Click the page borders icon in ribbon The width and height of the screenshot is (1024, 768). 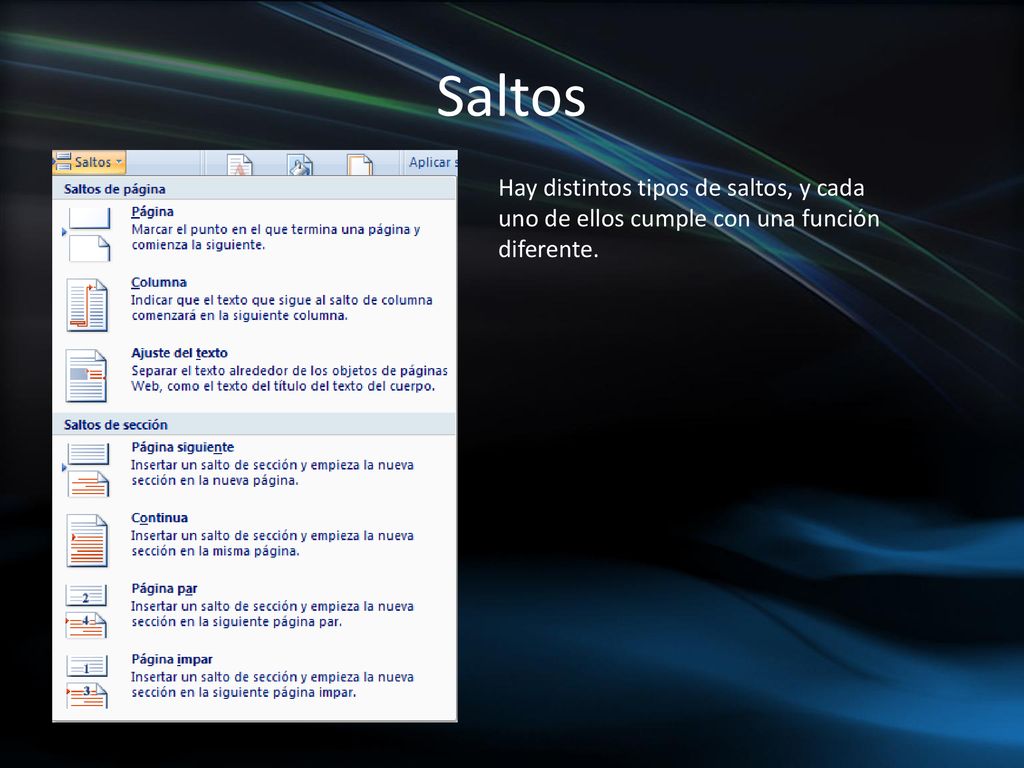point(360,164)
